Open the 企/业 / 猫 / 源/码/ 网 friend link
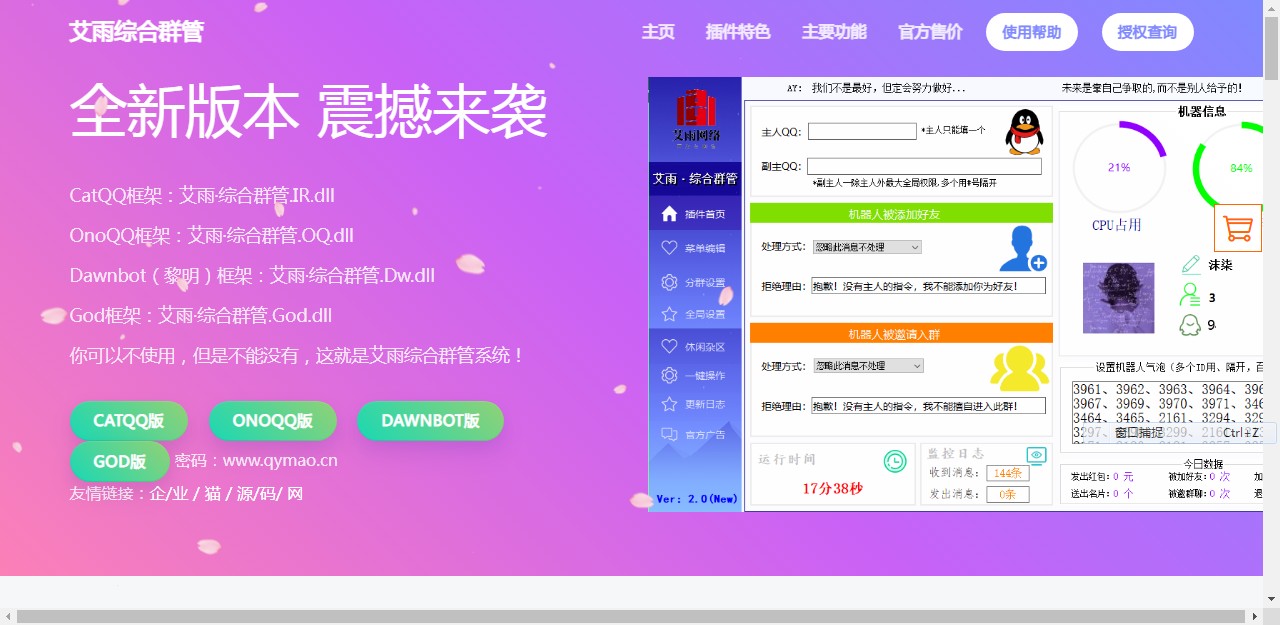 [x=226, y=494]
